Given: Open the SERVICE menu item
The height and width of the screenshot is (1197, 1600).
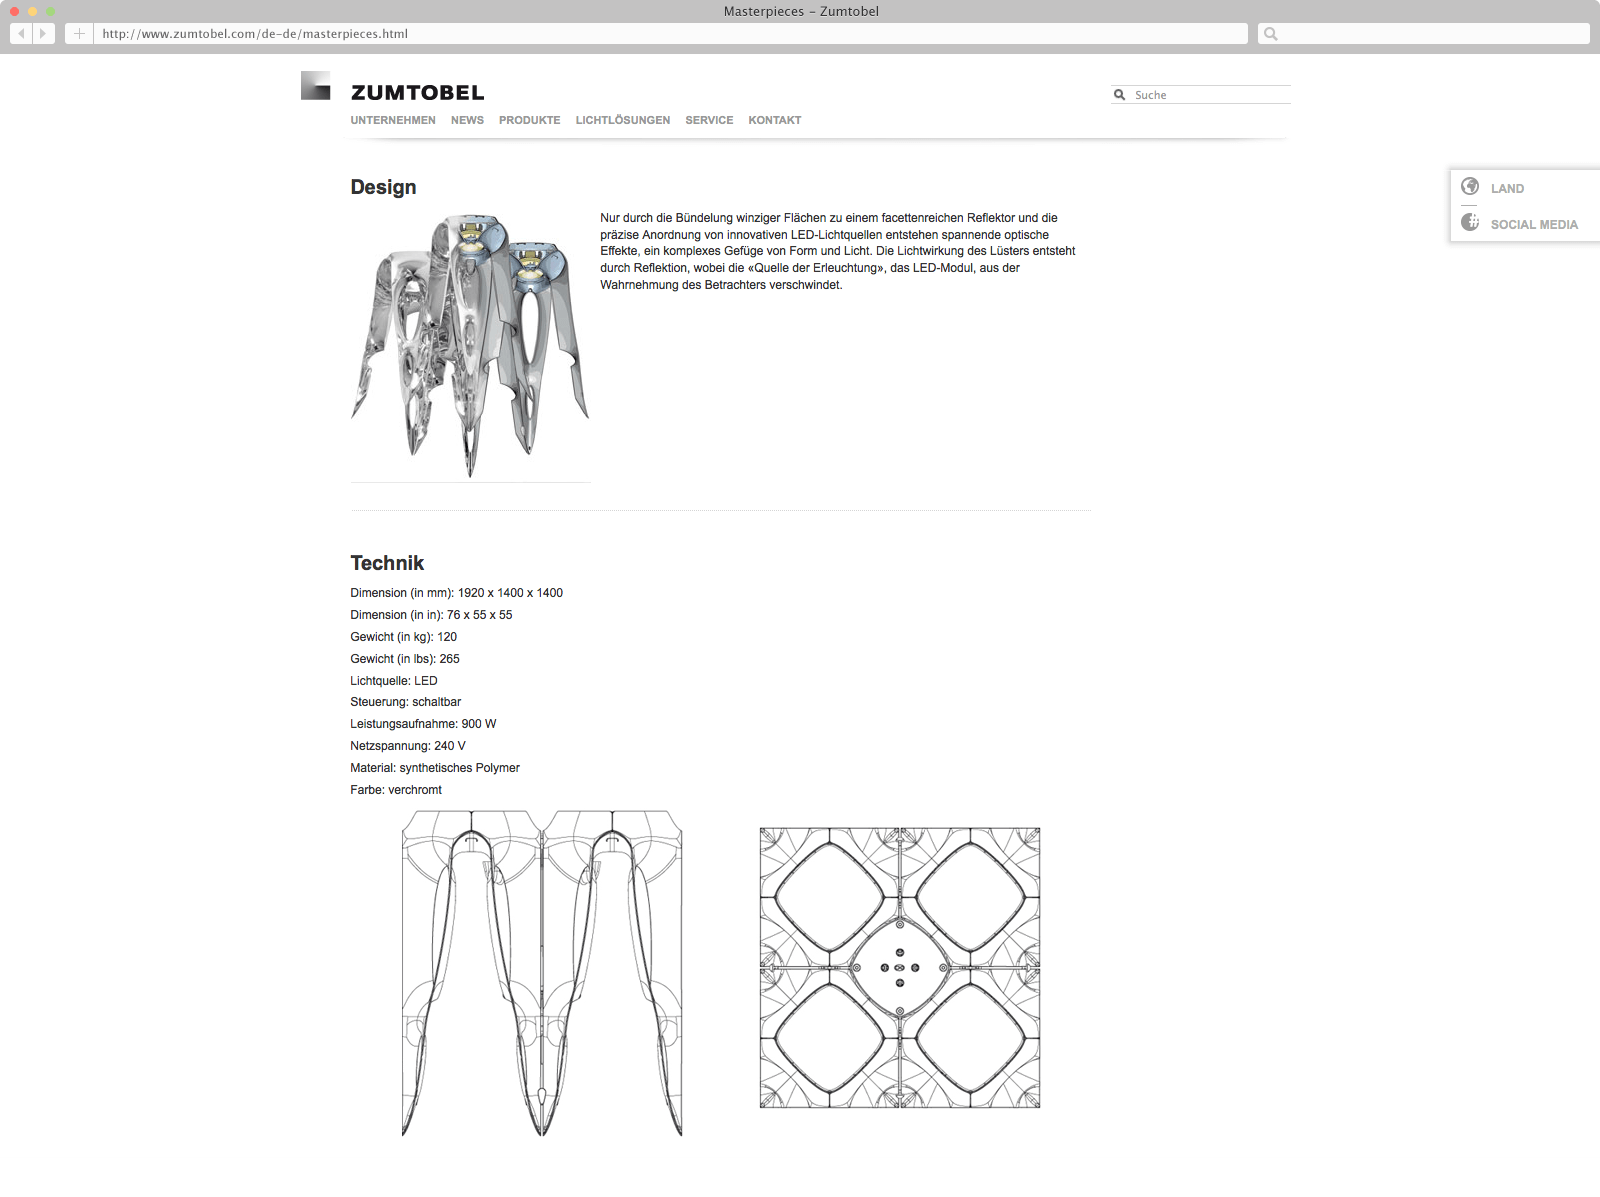Looking at the screenshot, I should point(709,120).
